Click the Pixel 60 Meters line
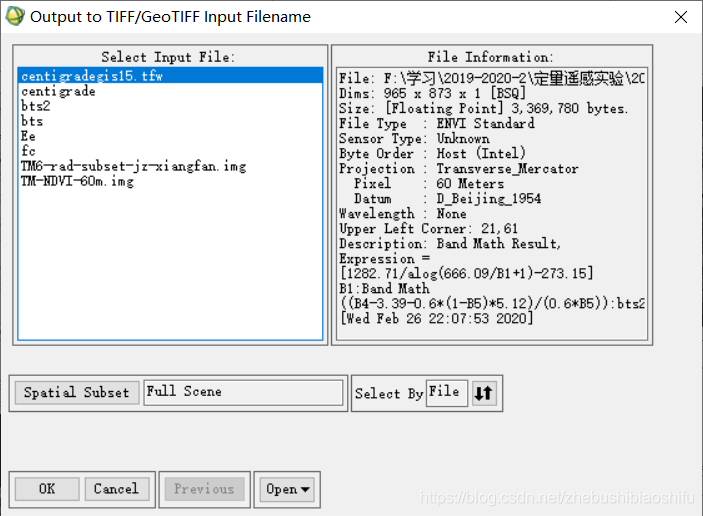 429,183
